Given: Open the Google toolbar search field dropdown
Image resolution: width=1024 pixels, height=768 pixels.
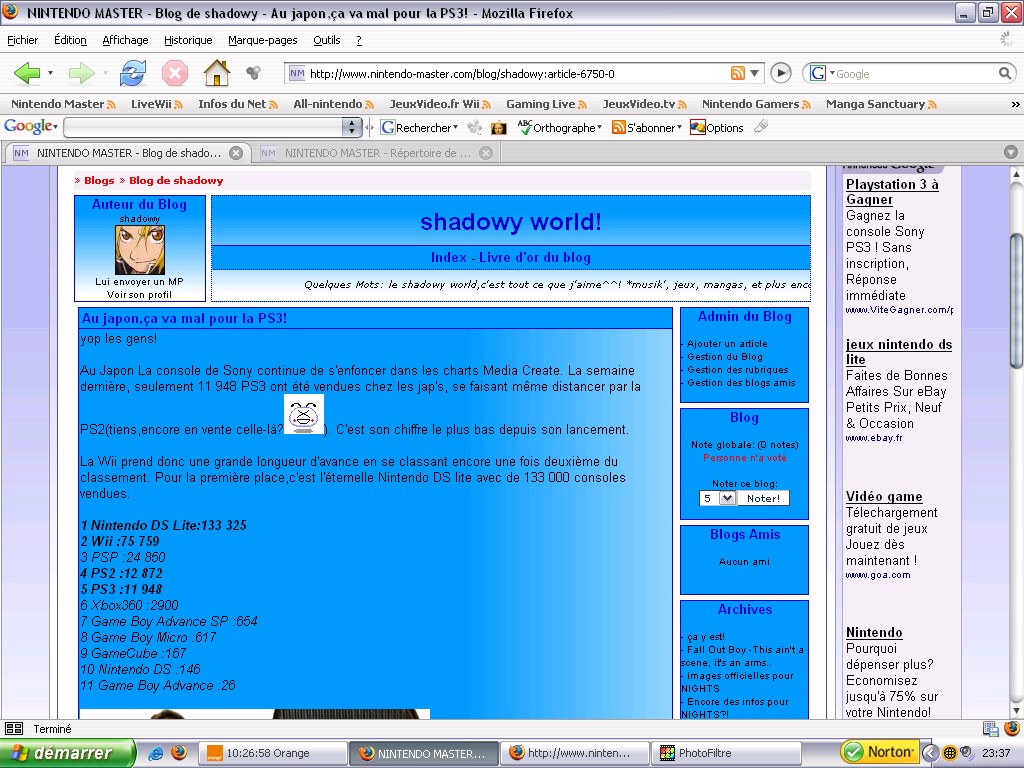Looking at the screenshot, I should [x=351, y=127].
